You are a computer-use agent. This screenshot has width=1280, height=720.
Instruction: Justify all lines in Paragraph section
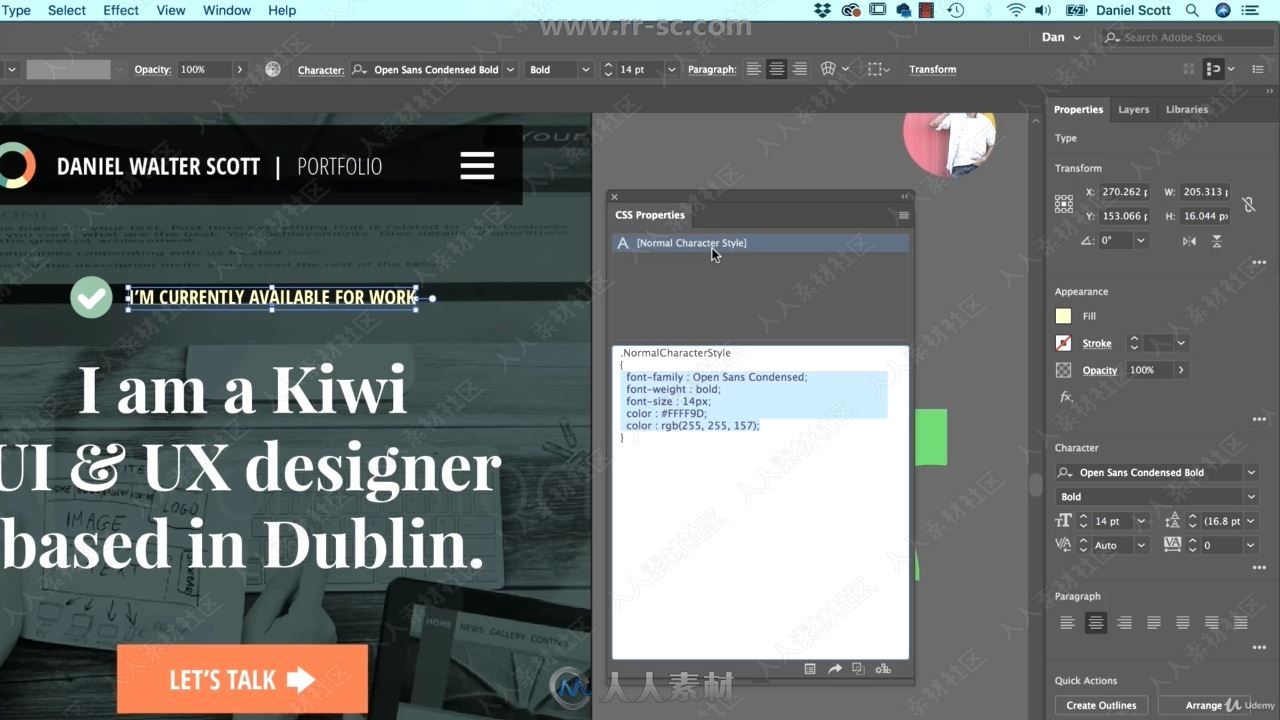[1241, 623]
